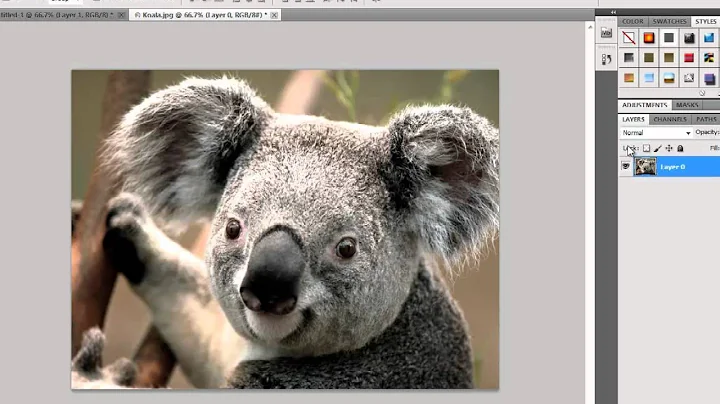Image resolution: width=720 pixels, height=404 pixels.
Task: Switch to the Swatches tab
Action: click(669, 22)
